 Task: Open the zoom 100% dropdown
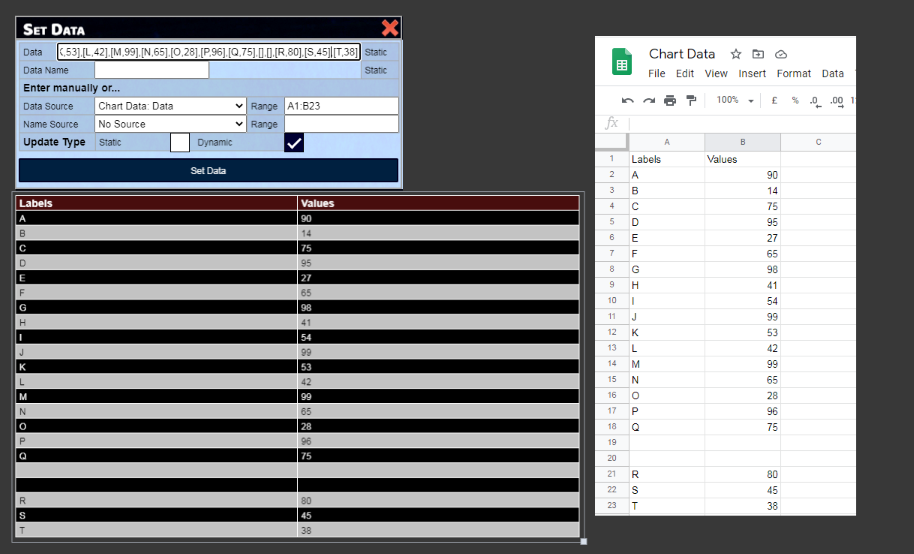pos(735,100)
